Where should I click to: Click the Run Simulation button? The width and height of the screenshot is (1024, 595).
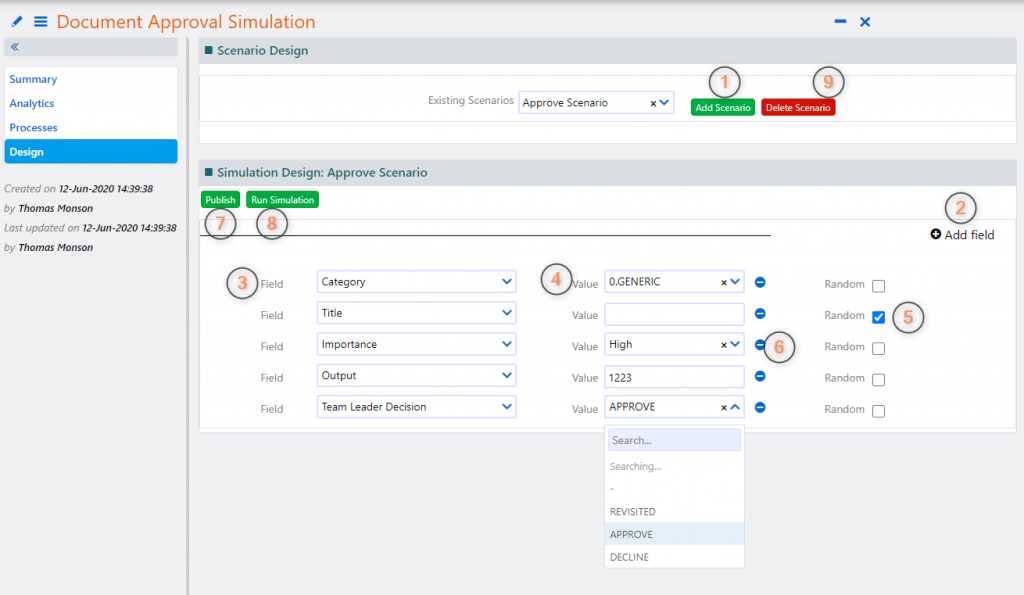click(x=282, y=199)
